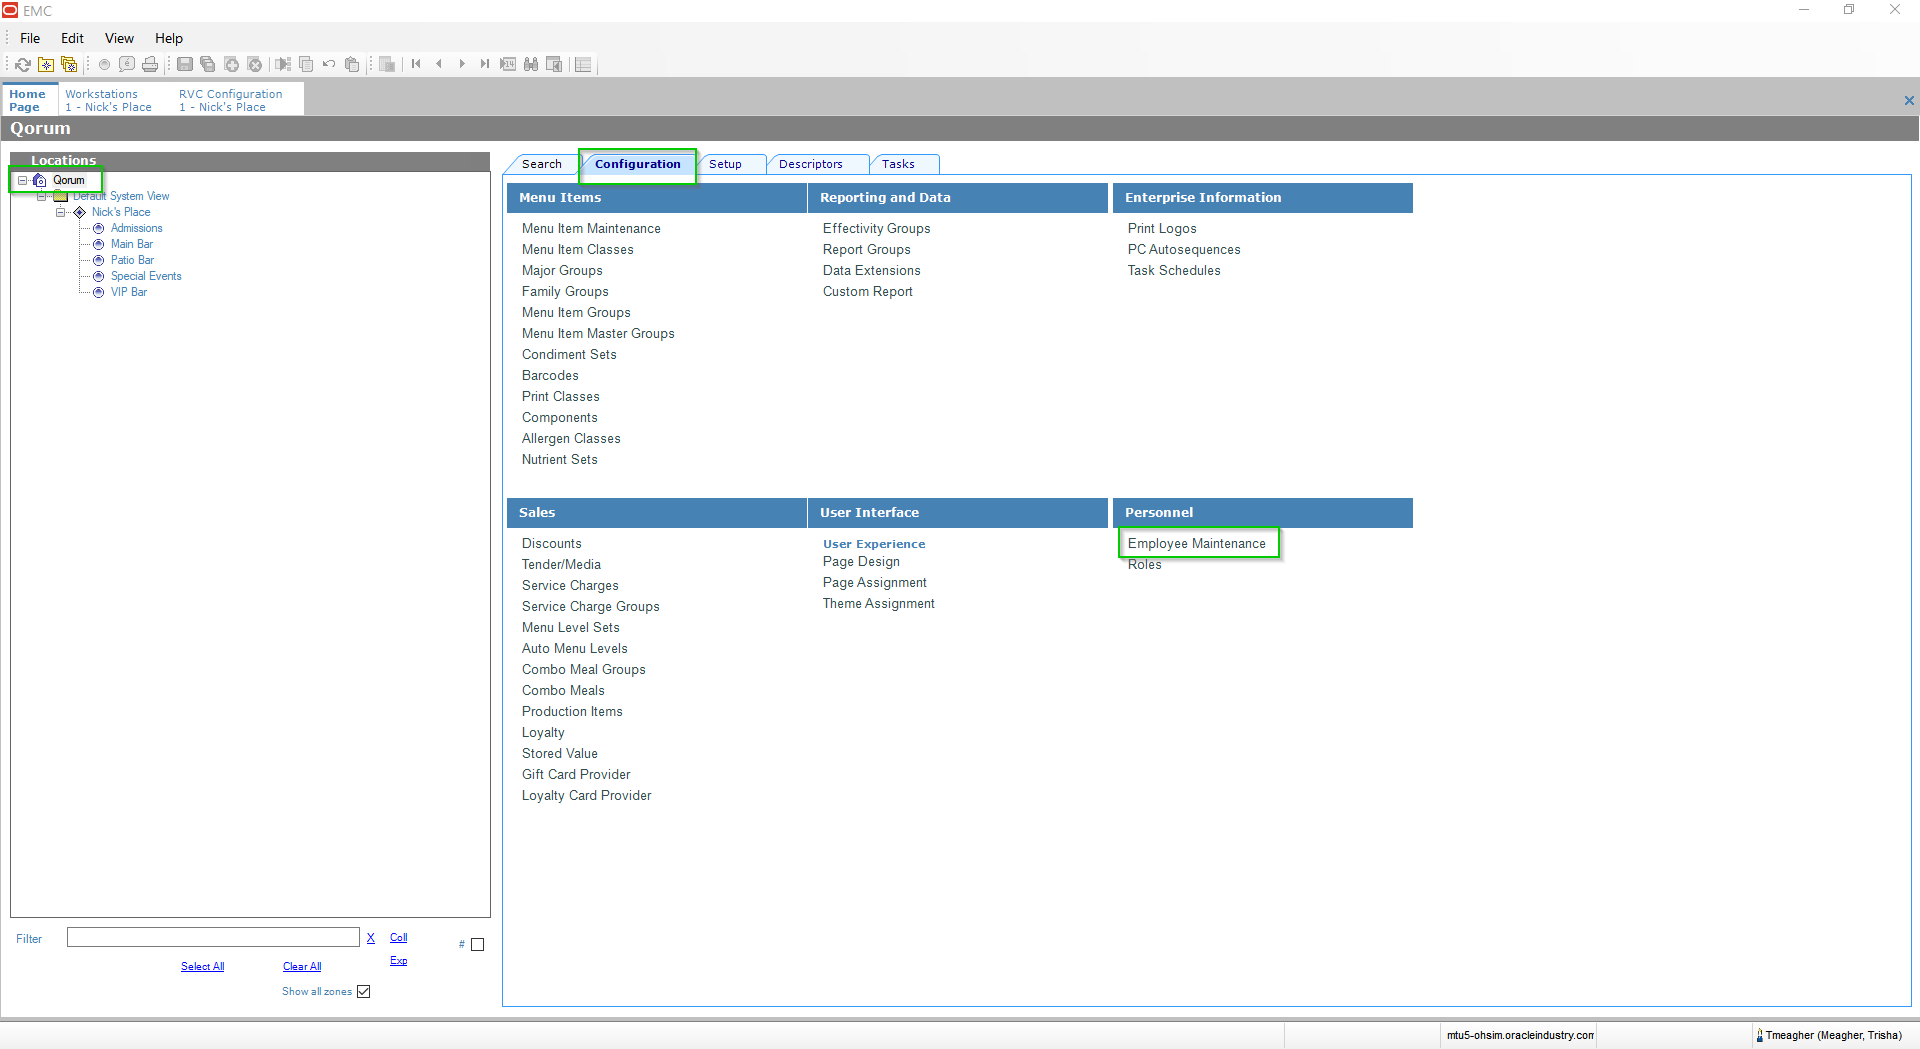Open Employee Maintenance under Personnel
This screenshot has width=1920, height=1049.
(1196, 543)
